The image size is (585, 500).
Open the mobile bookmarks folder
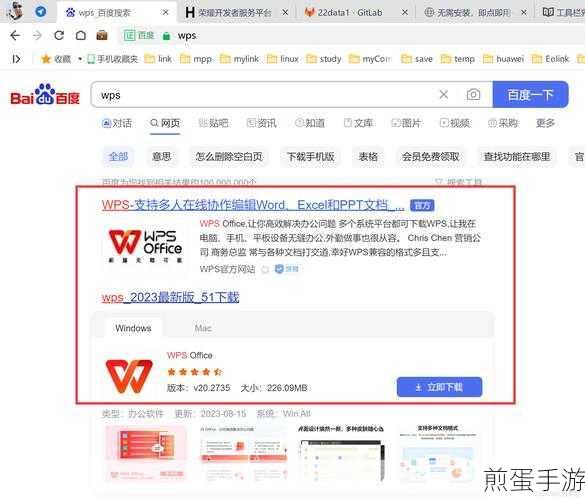[113, 59]
